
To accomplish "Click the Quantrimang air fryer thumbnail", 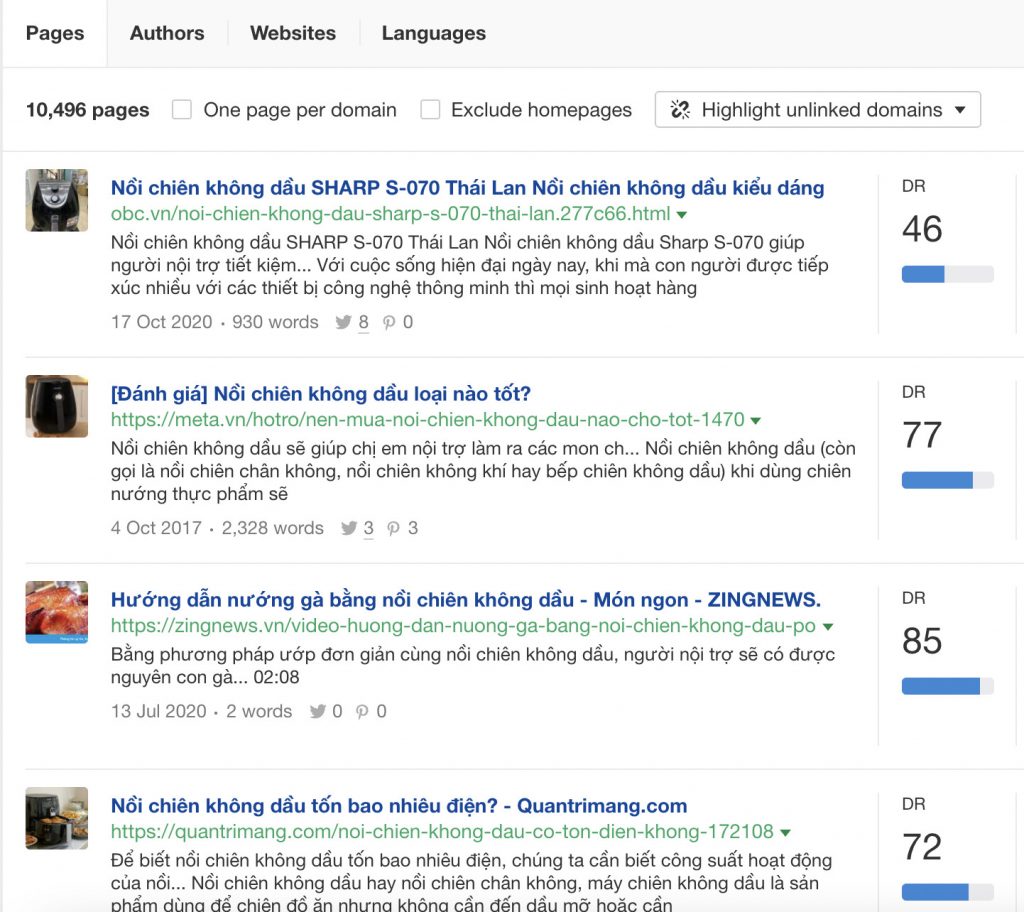I will click(x=57, y=818).
